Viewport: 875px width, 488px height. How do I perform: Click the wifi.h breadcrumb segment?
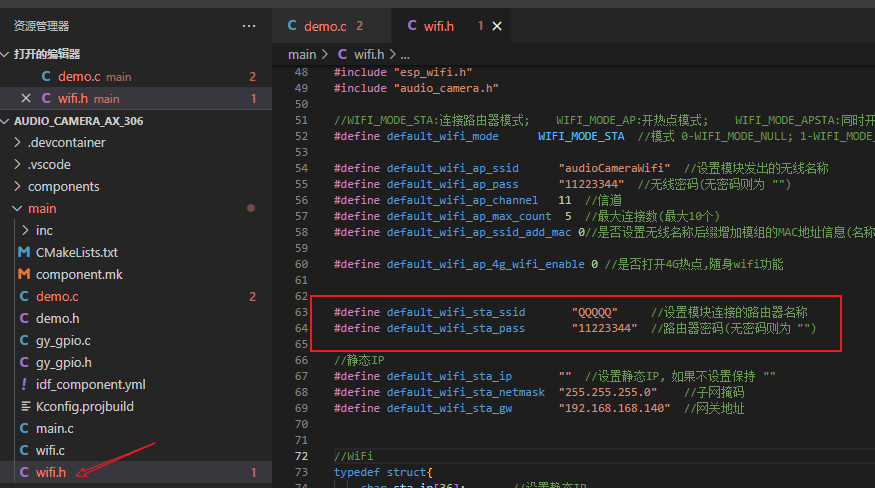(369, 55)
